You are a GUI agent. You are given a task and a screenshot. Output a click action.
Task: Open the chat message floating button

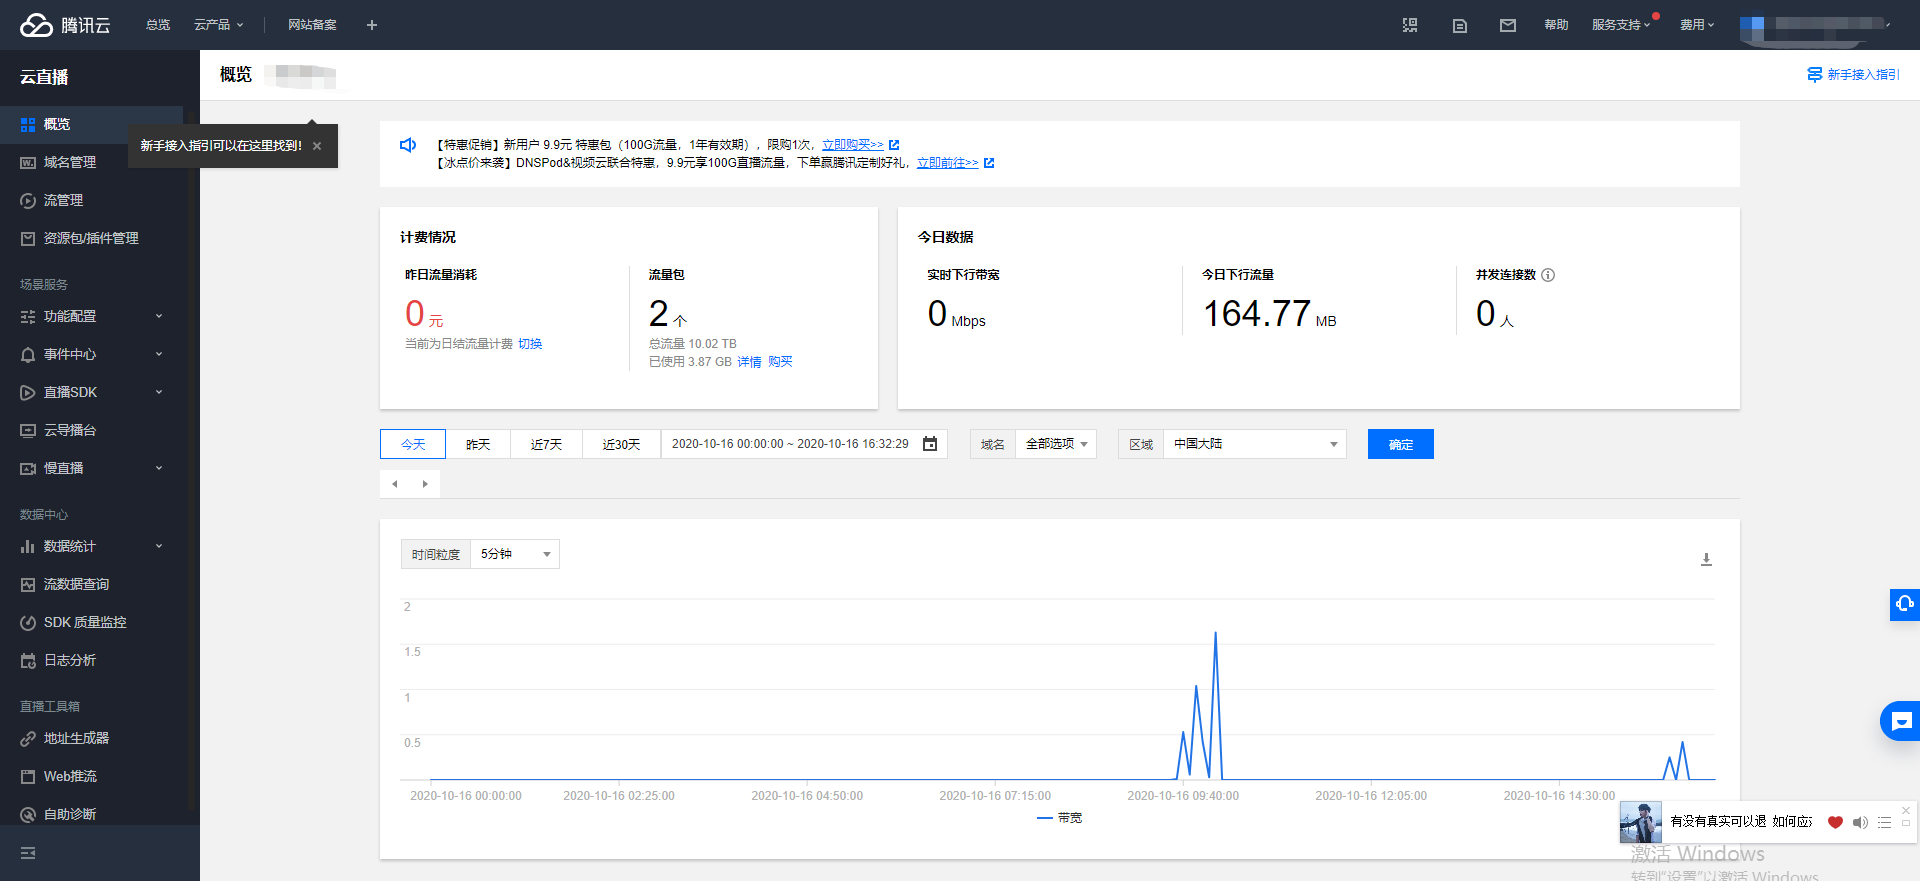coord(1901,721)
